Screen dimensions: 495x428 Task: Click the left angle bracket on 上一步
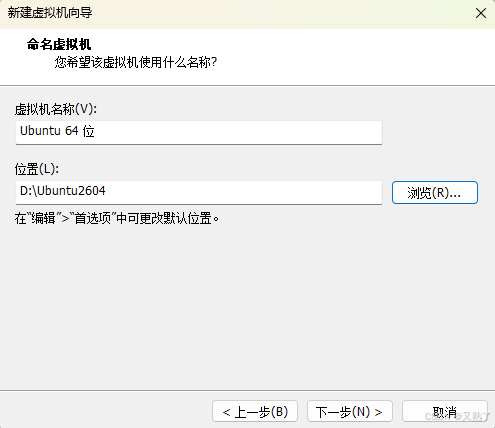227,412
